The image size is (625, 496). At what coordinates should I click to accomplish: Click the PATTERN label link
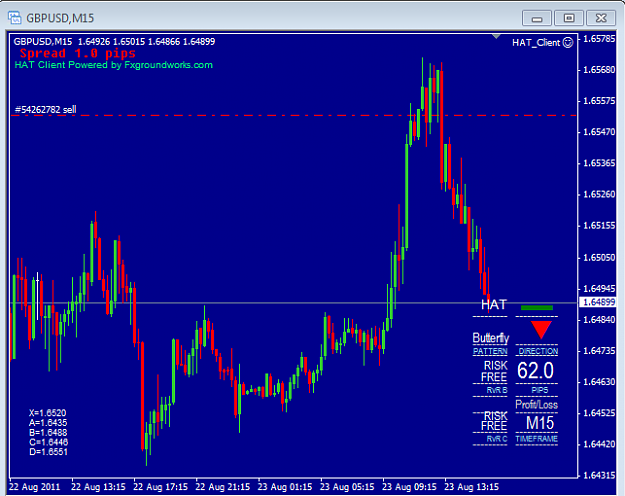tap(490, 351)
